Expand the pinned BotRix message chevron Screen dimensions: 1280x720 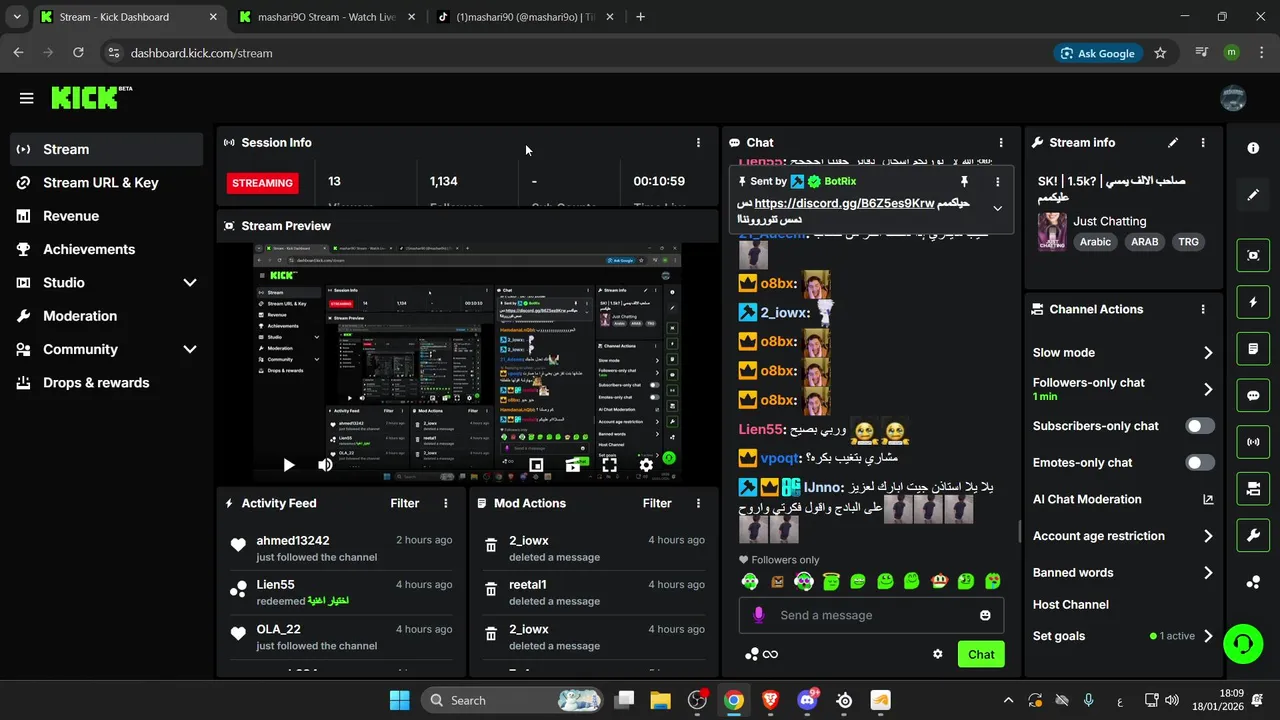[x=997, y=208]
